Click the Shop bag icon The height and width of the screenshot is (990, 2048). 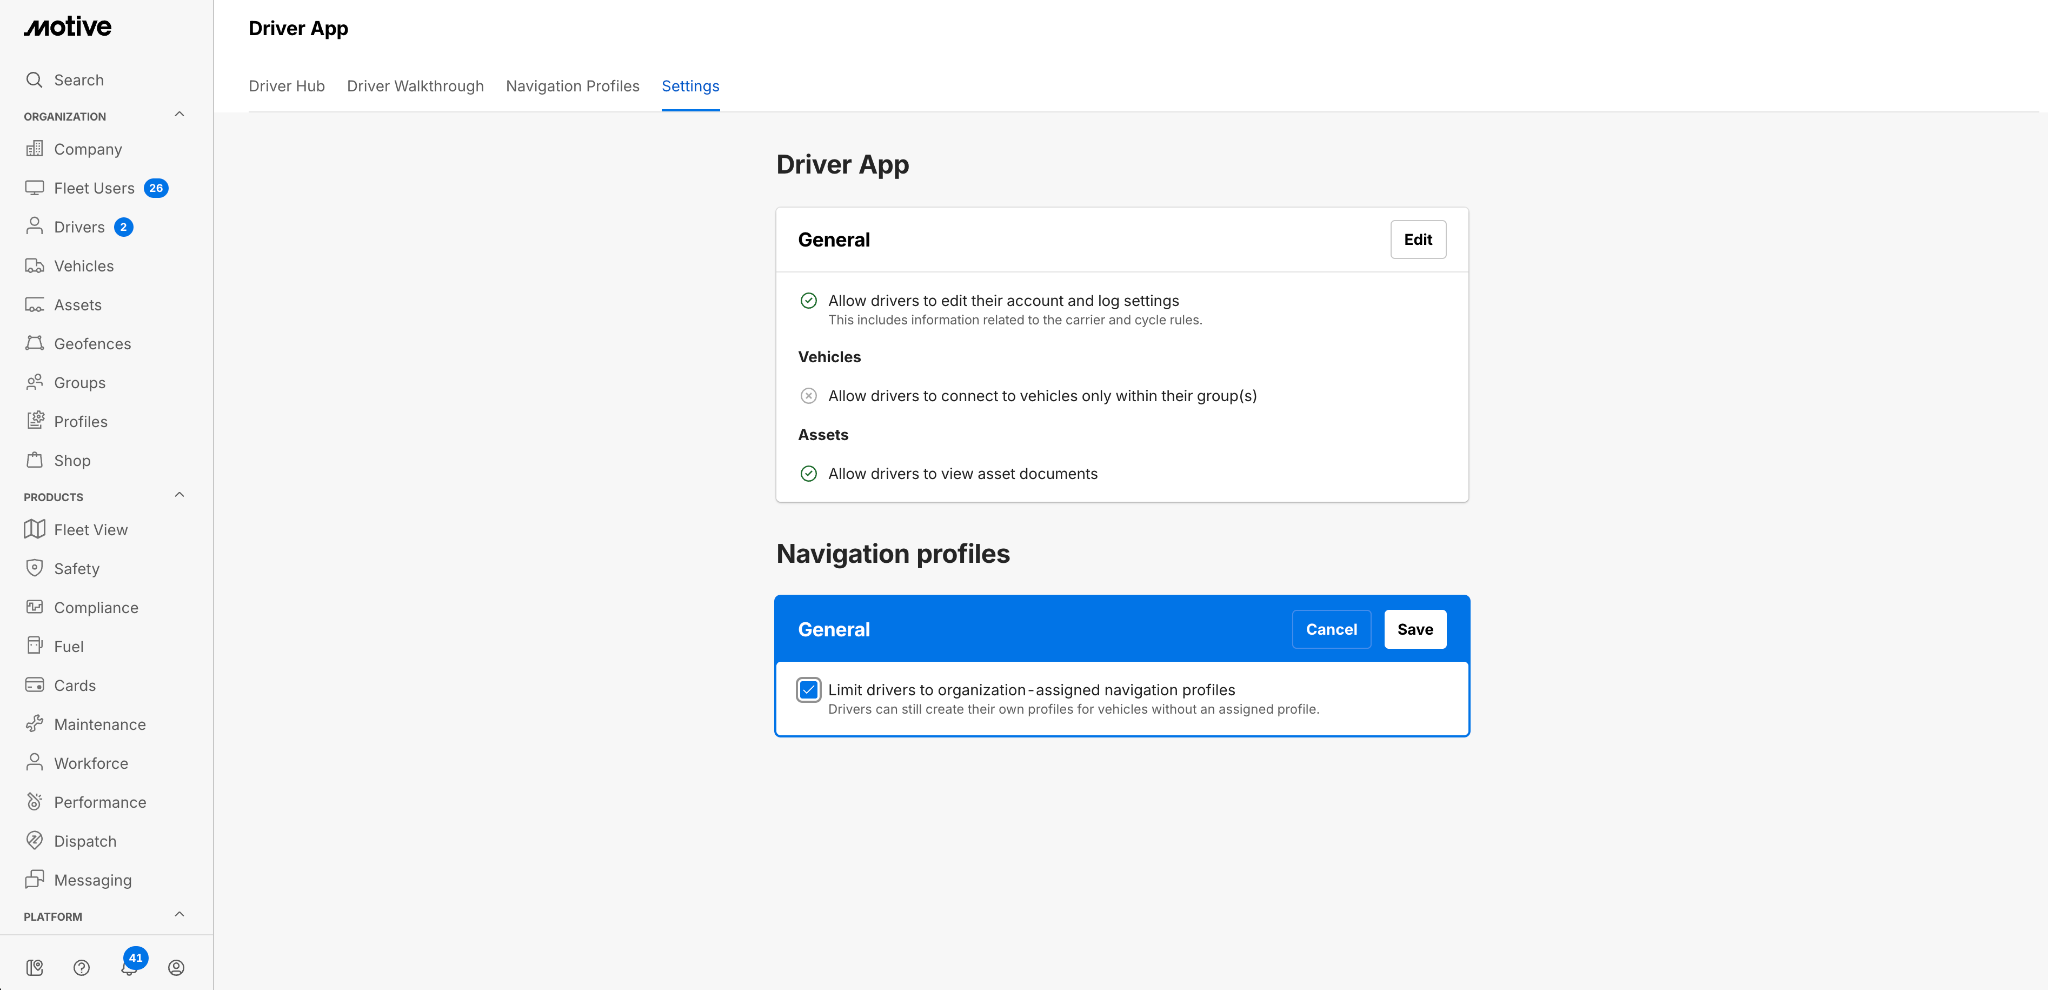(x=34, y=461)
